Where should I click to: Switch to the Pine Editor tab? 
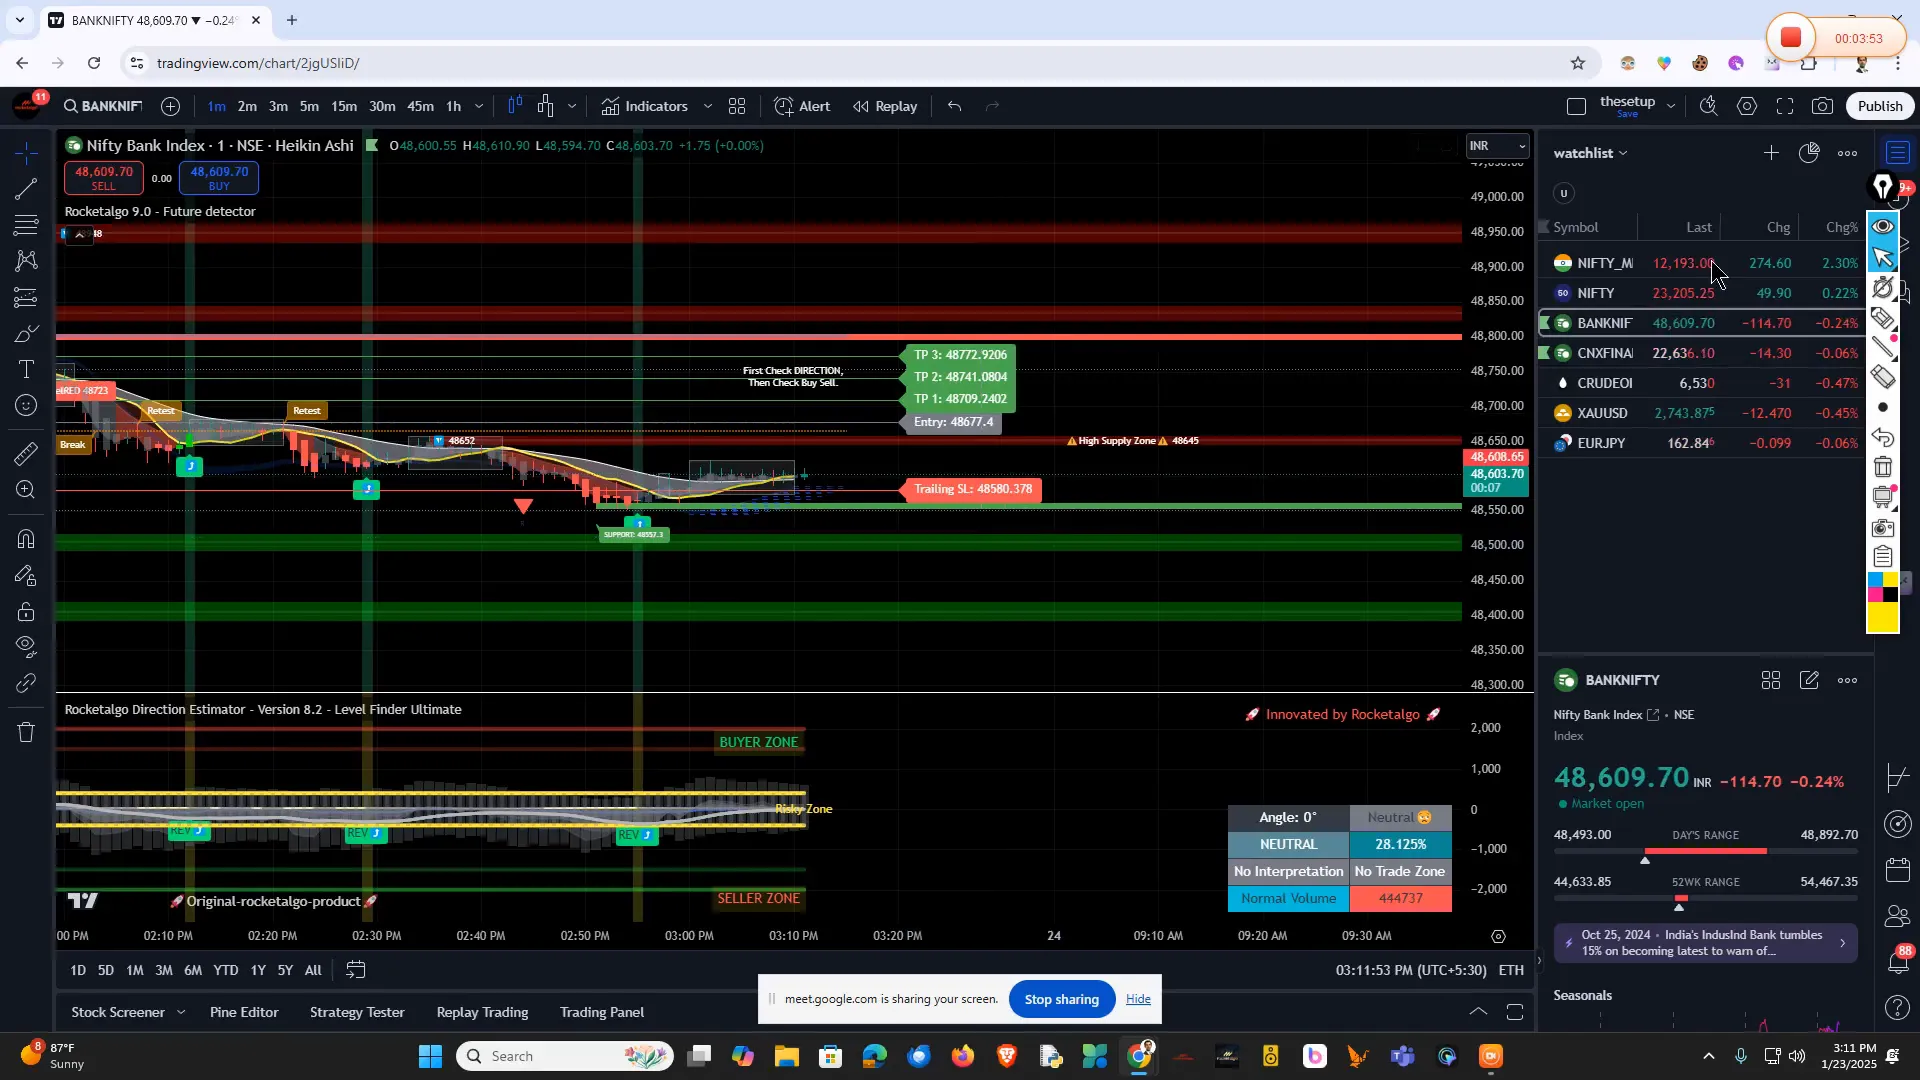pyautogui.click(x=243, y=1012)
